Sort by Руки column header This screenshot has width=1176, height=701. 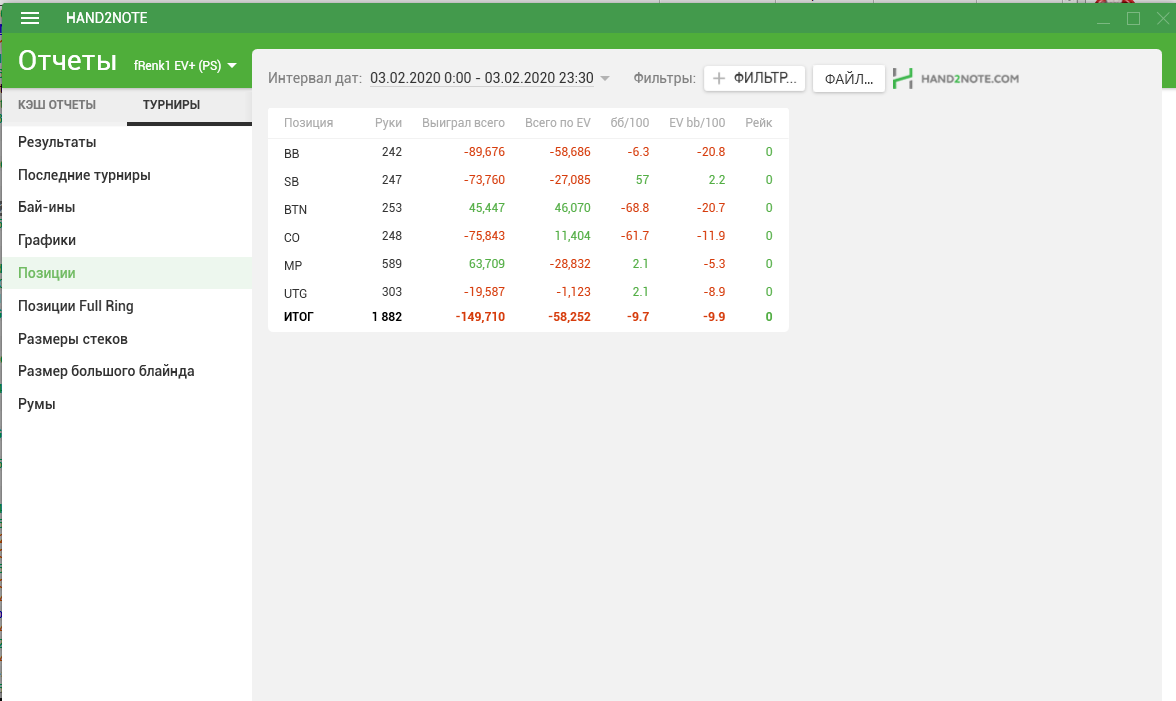coord(388,122)
